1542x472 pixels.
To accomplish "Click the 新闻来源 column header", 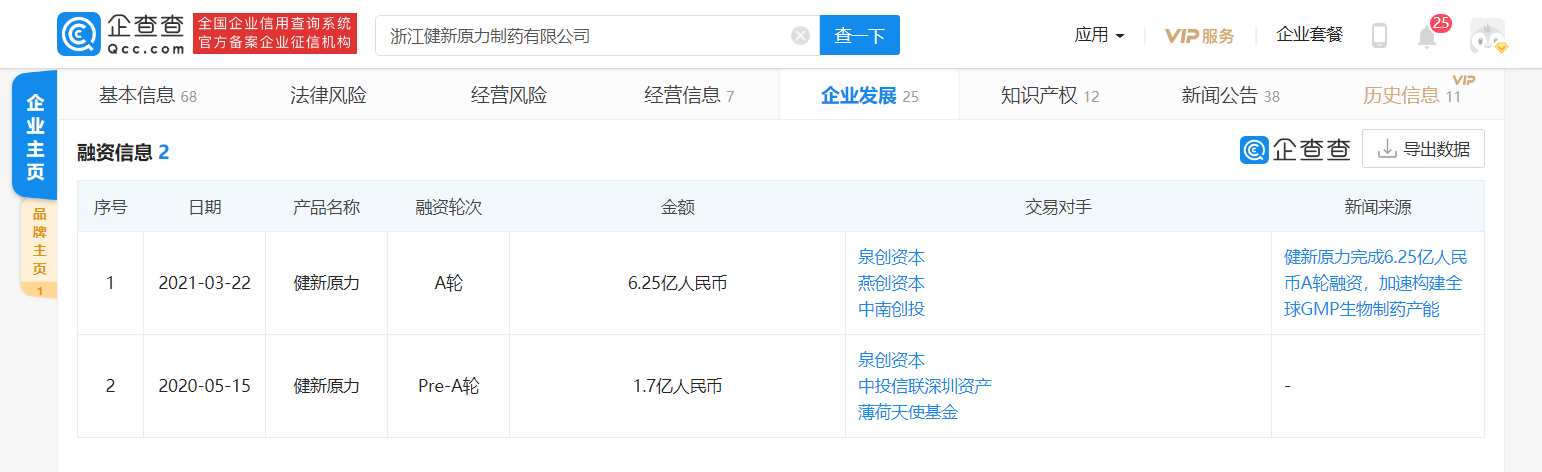I will point(1378,207).
